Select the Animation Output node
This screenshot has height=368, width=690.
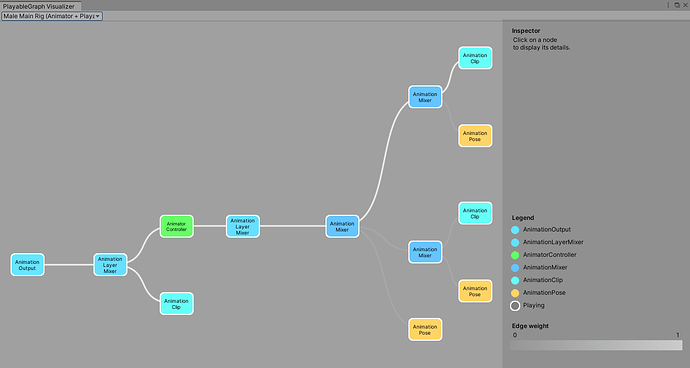point(27,265)
